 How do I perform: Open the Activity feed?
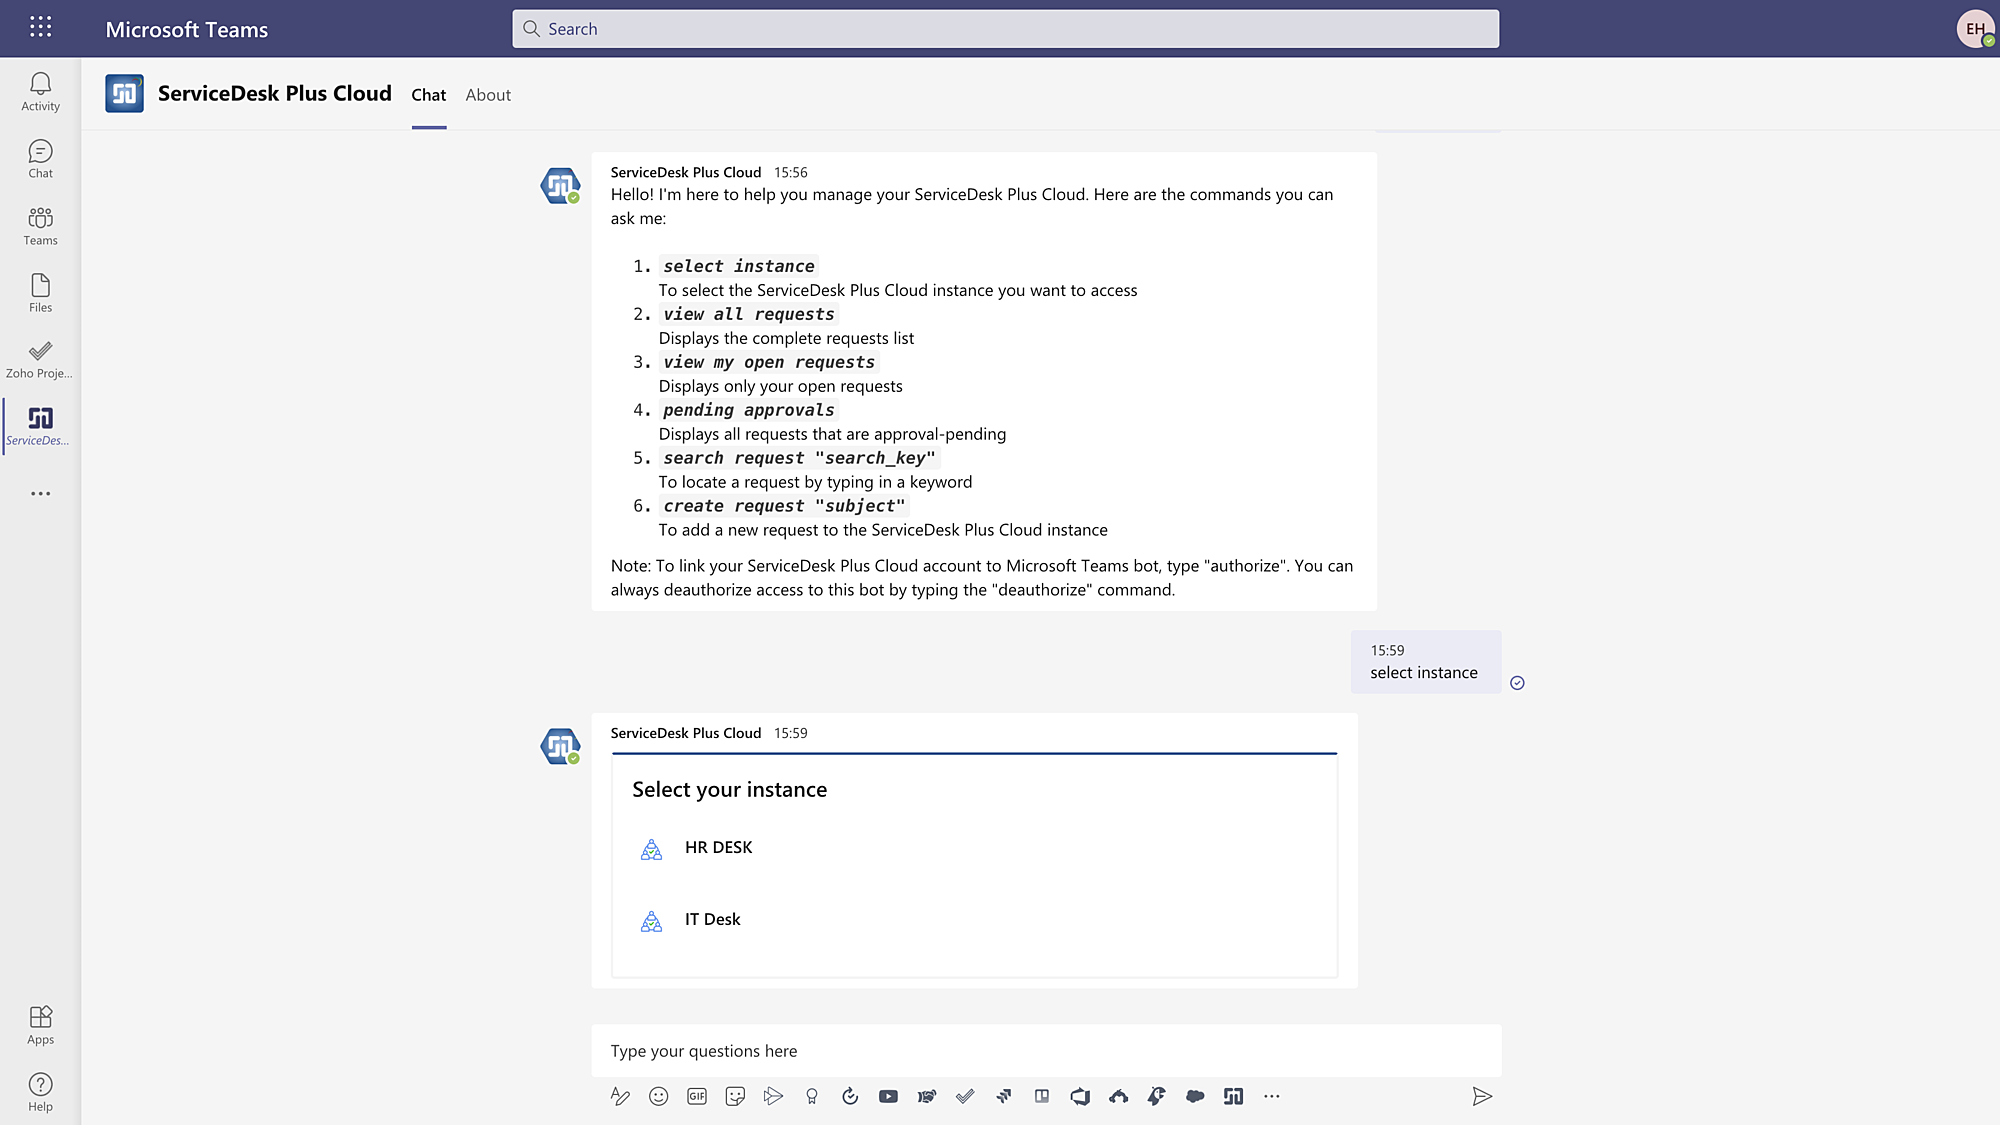click(x=40, y=92)
